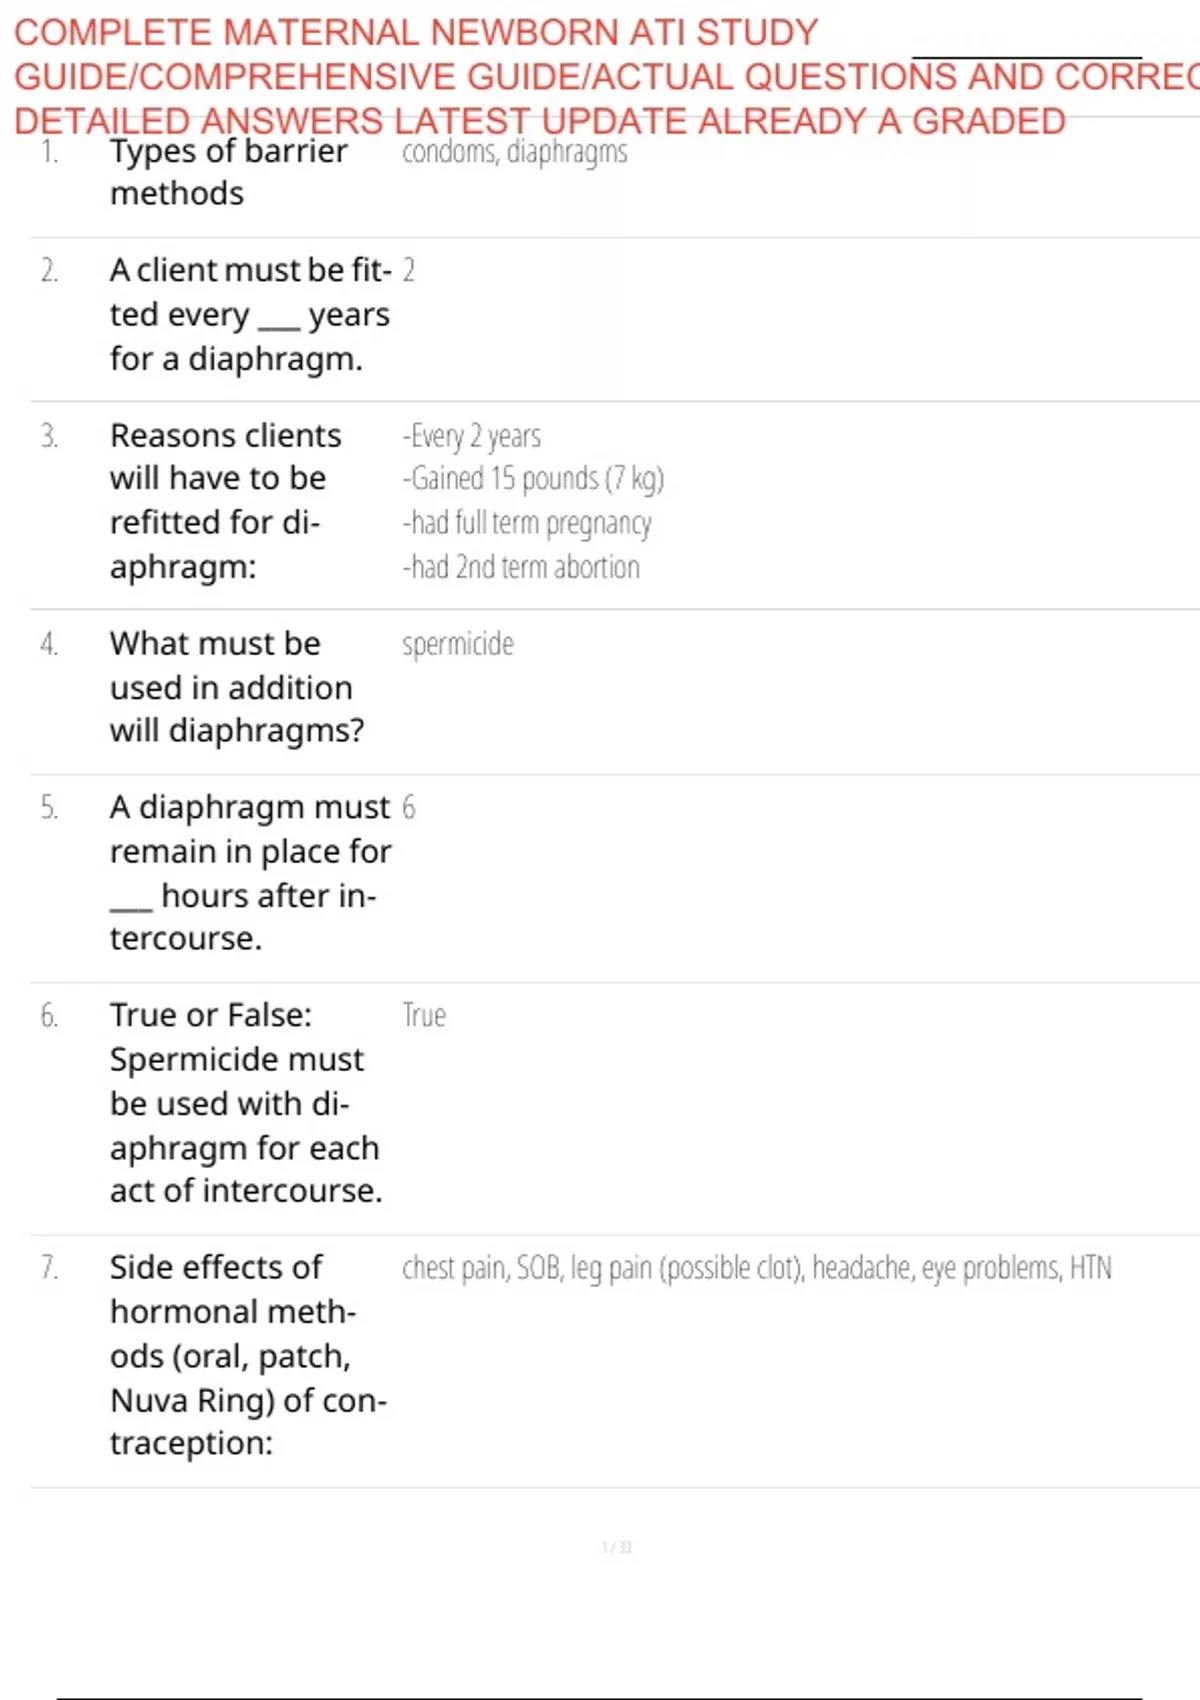
Task: Click the page number at page bottom
Action: click(x=616, y=1547)
